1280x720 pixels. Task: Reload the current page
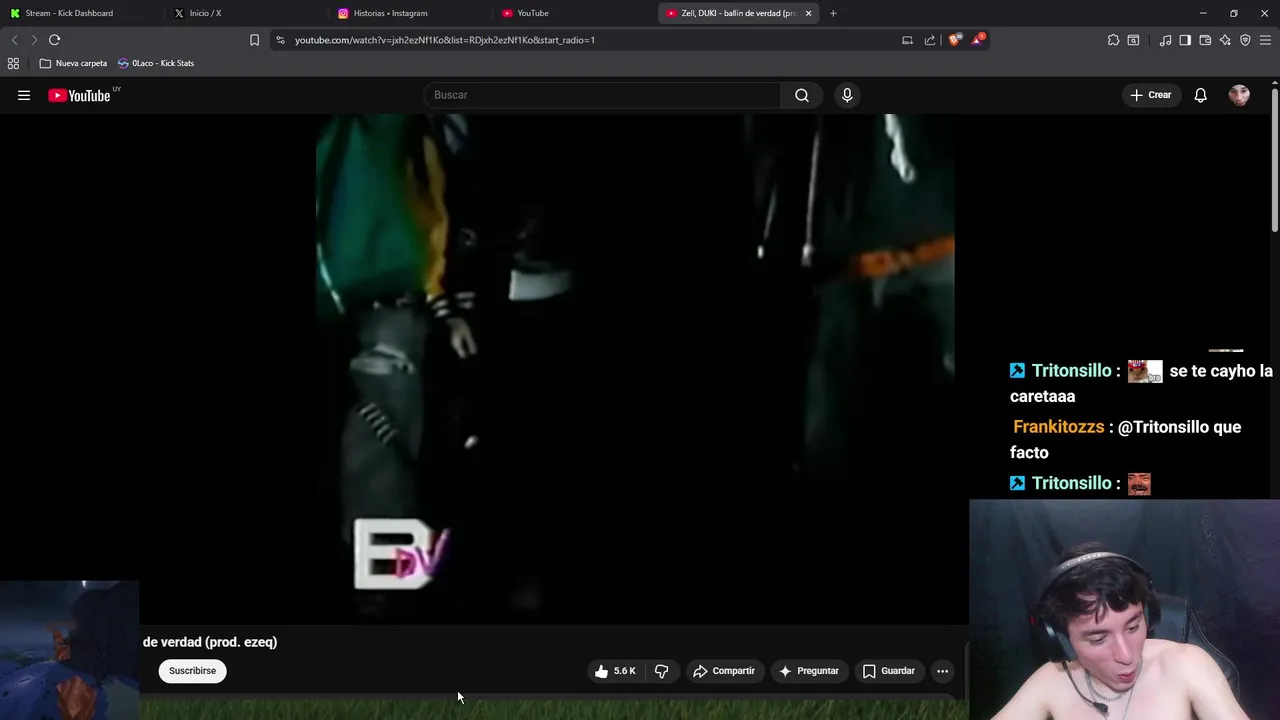pos(55,40)
